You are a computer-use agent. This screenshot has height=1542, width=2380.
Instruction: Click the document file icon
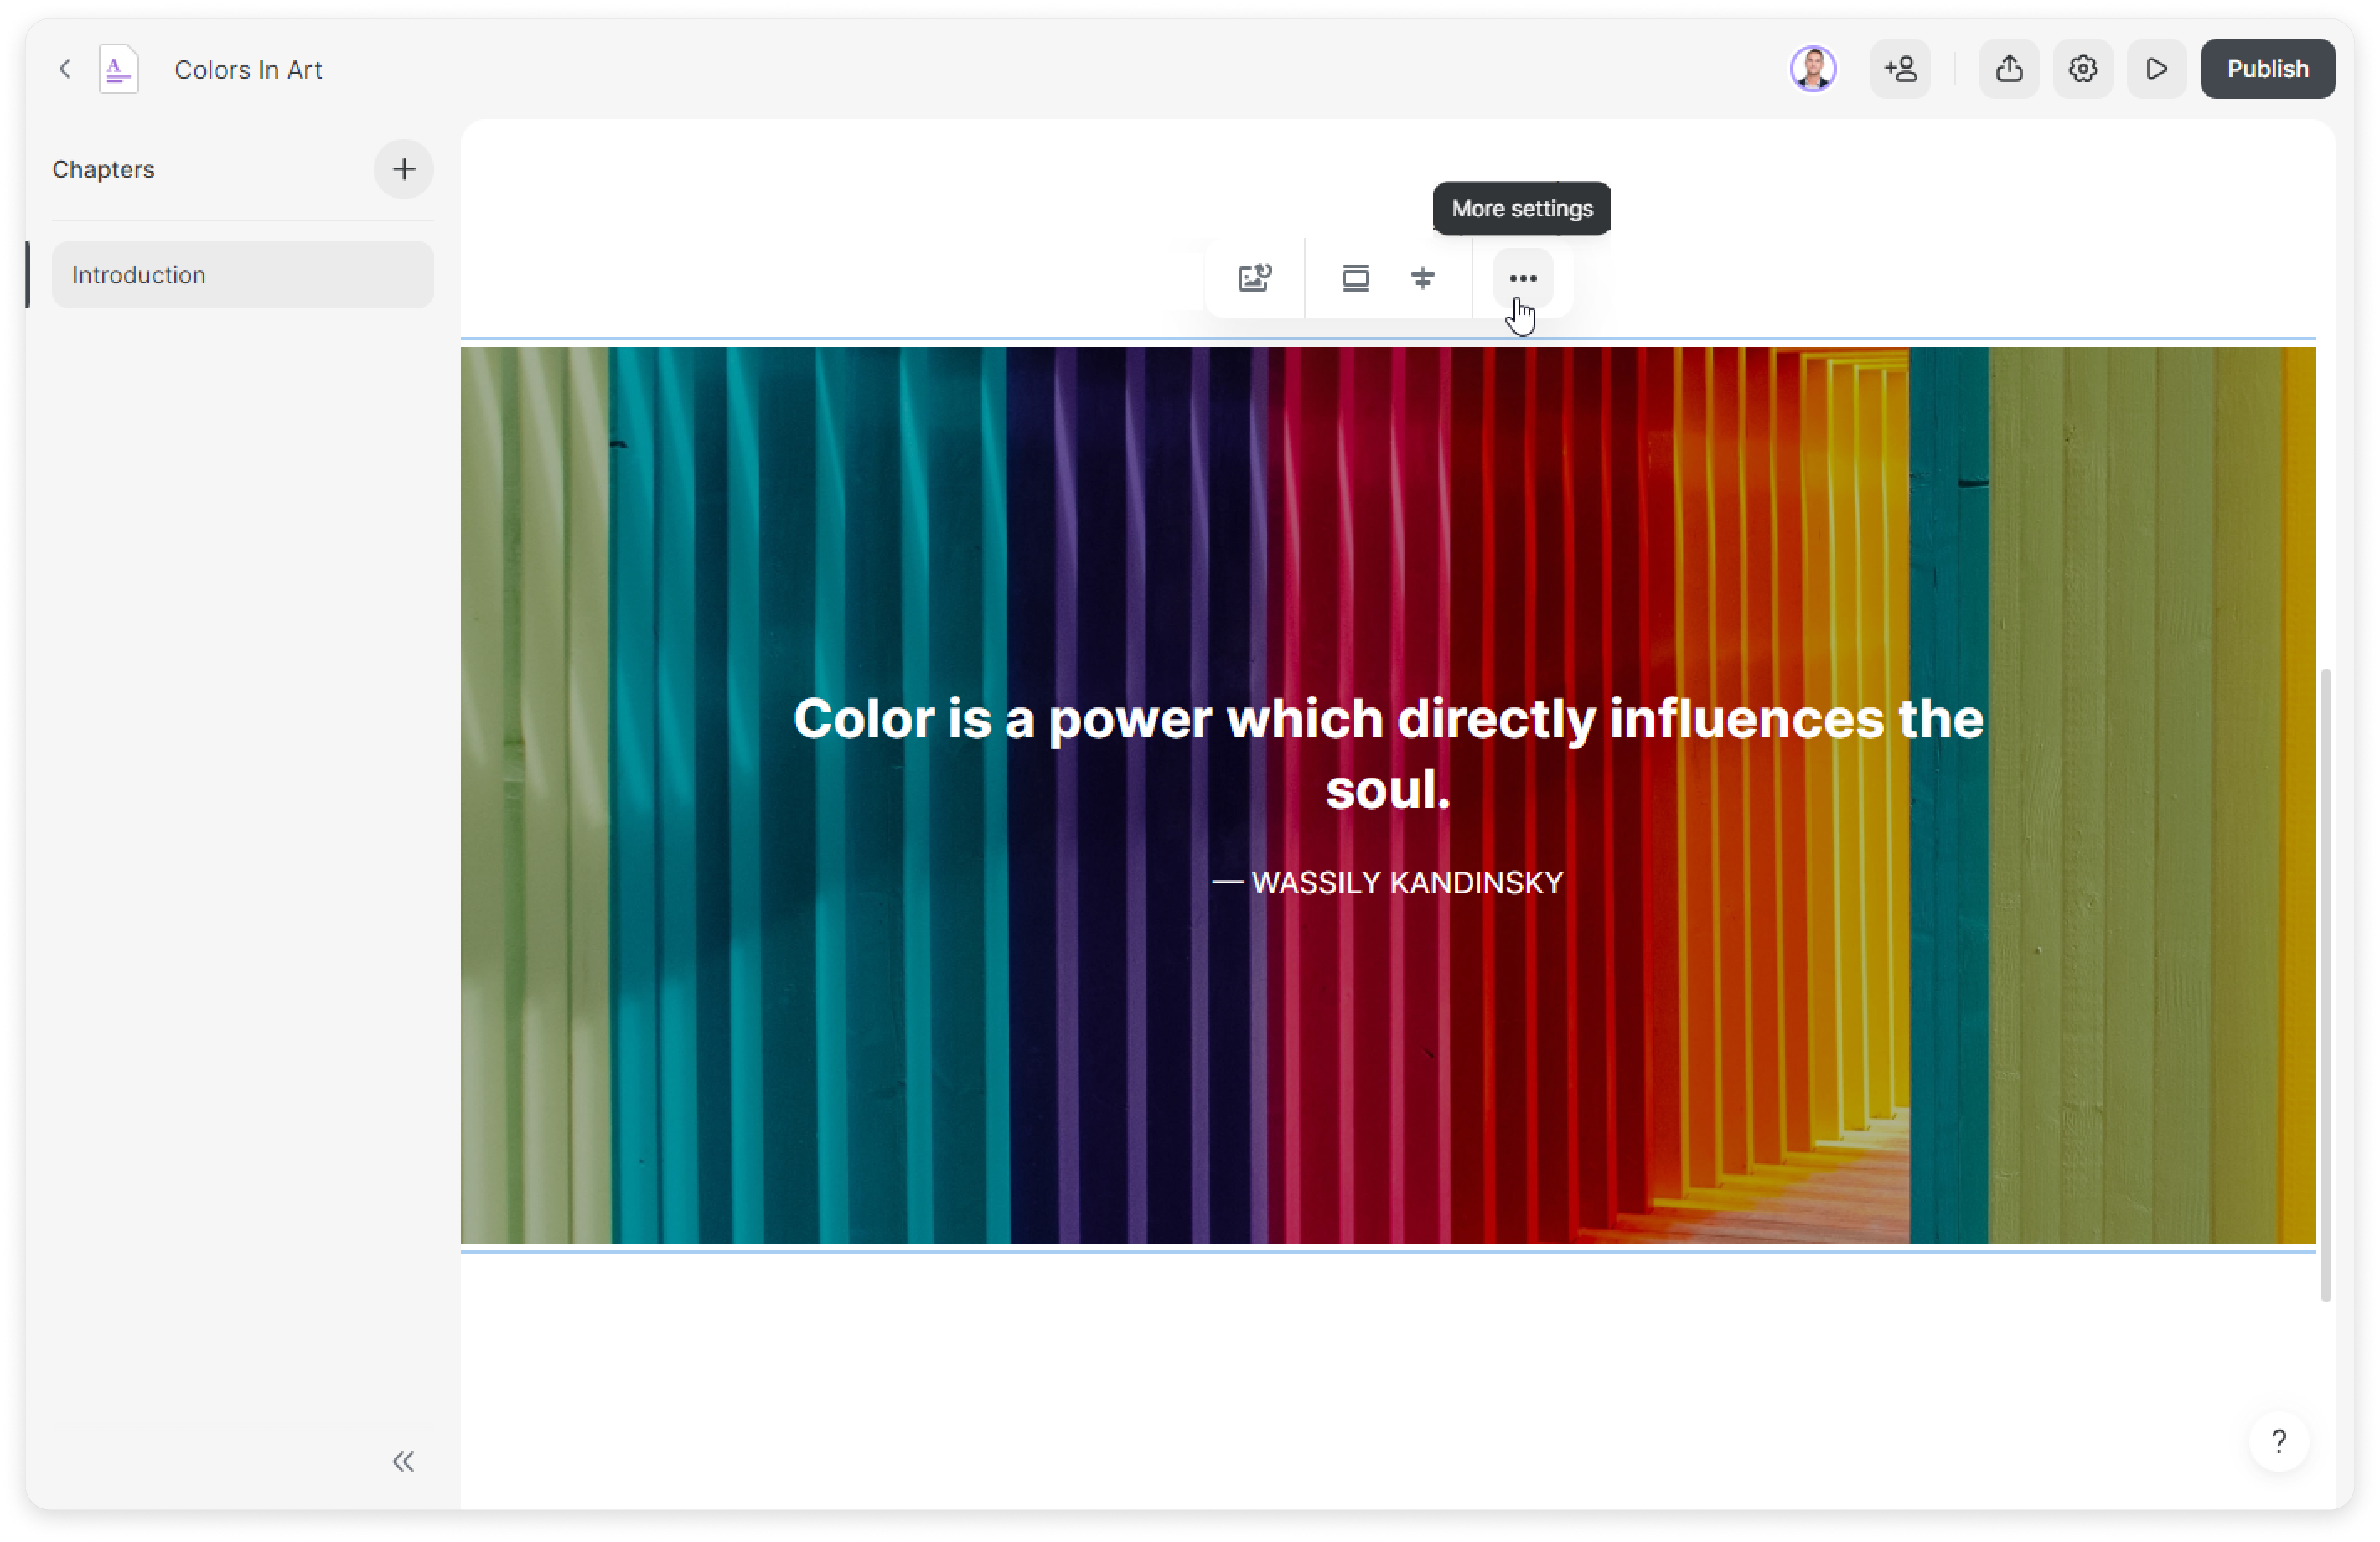(x=118, y=69)
